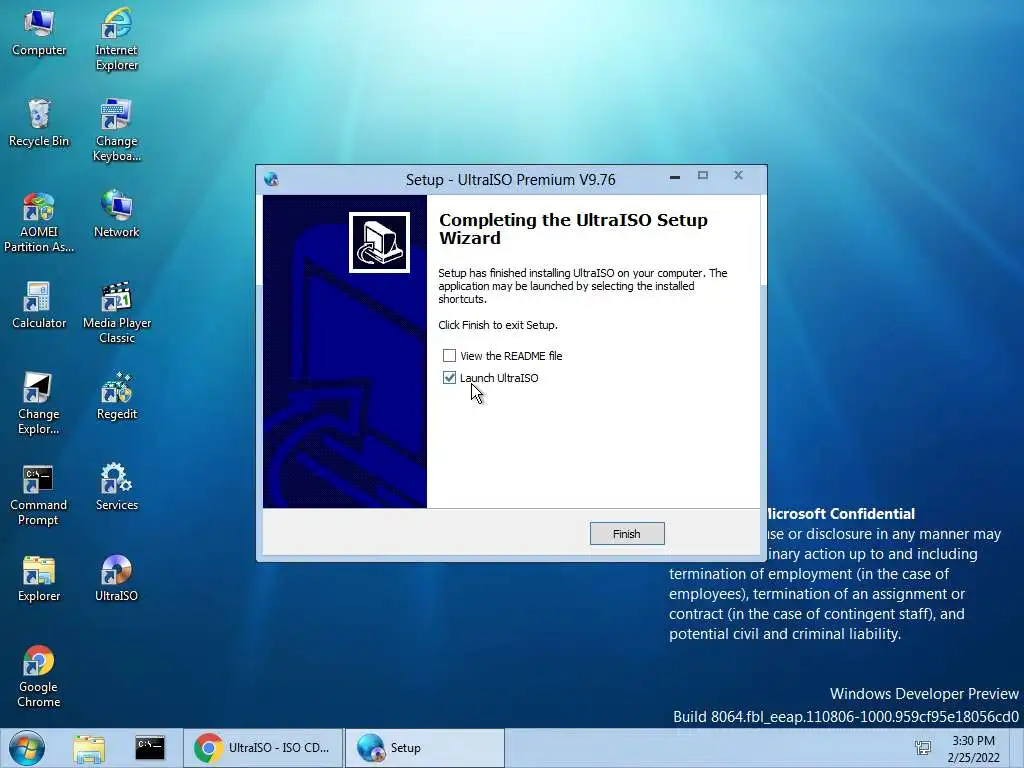The height and width of the screenshot is (768, 1024).
Task: Open the Computer desktop icon
Action: pyautogui.click(x=39, y=33)
